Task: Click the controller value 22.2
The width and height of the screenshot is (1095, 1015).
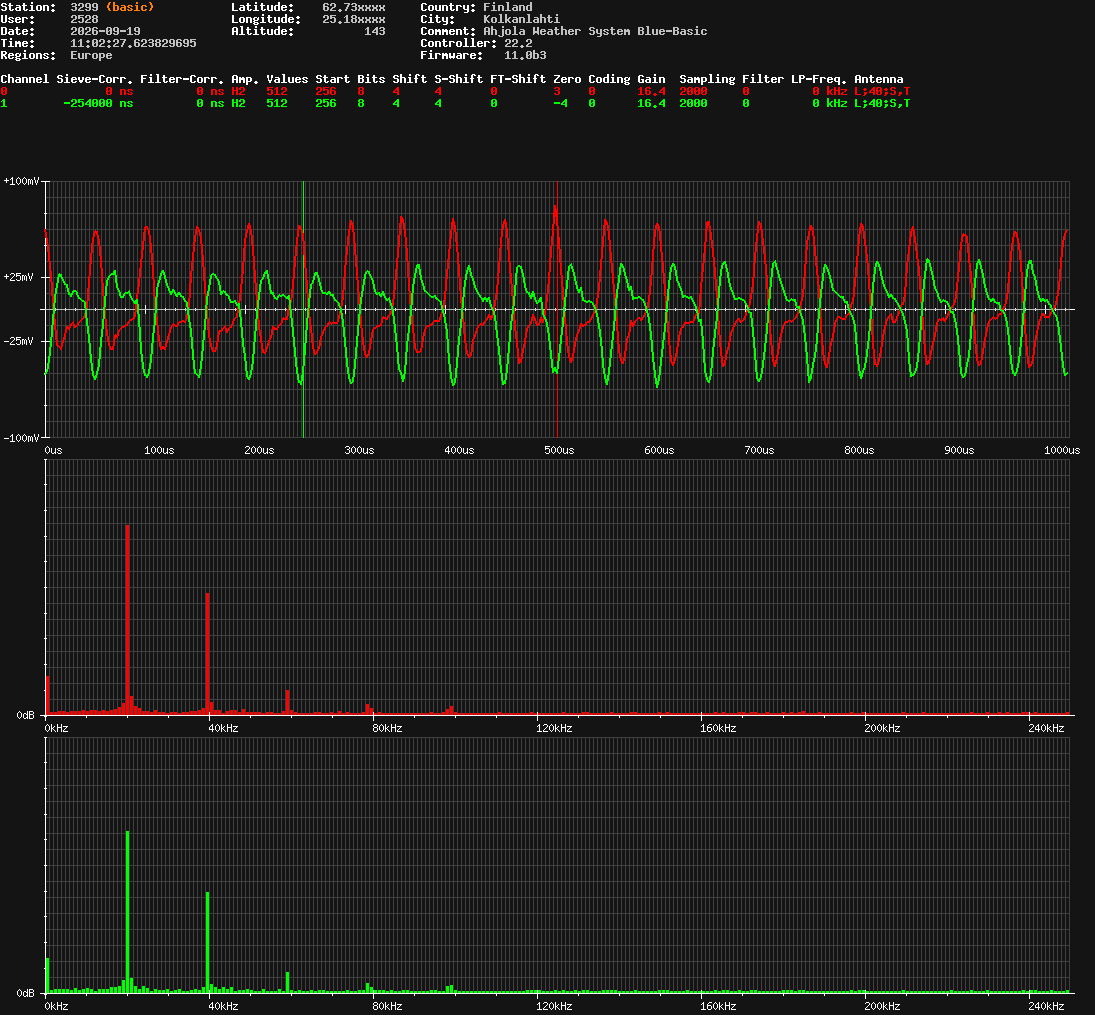Action: [518, 43]
